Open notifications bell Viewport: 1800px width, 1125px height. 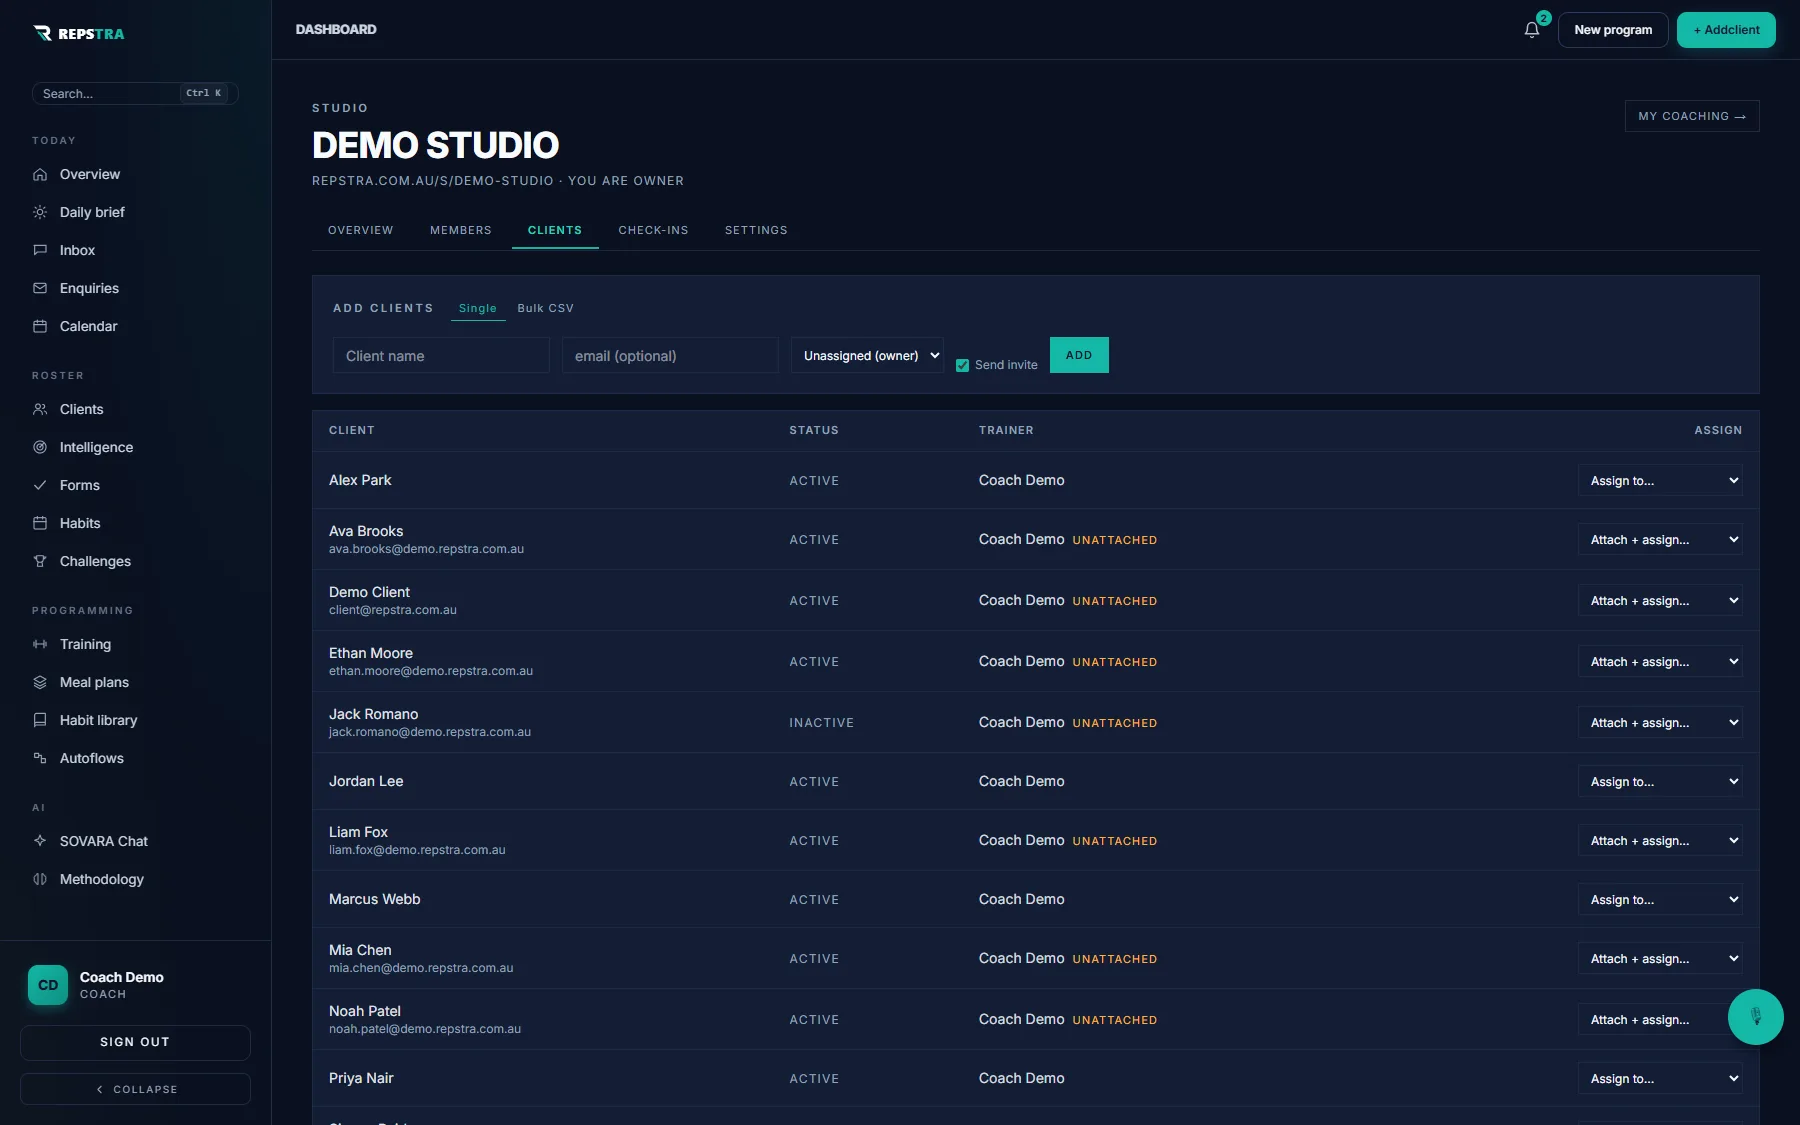pos(1532,30)
